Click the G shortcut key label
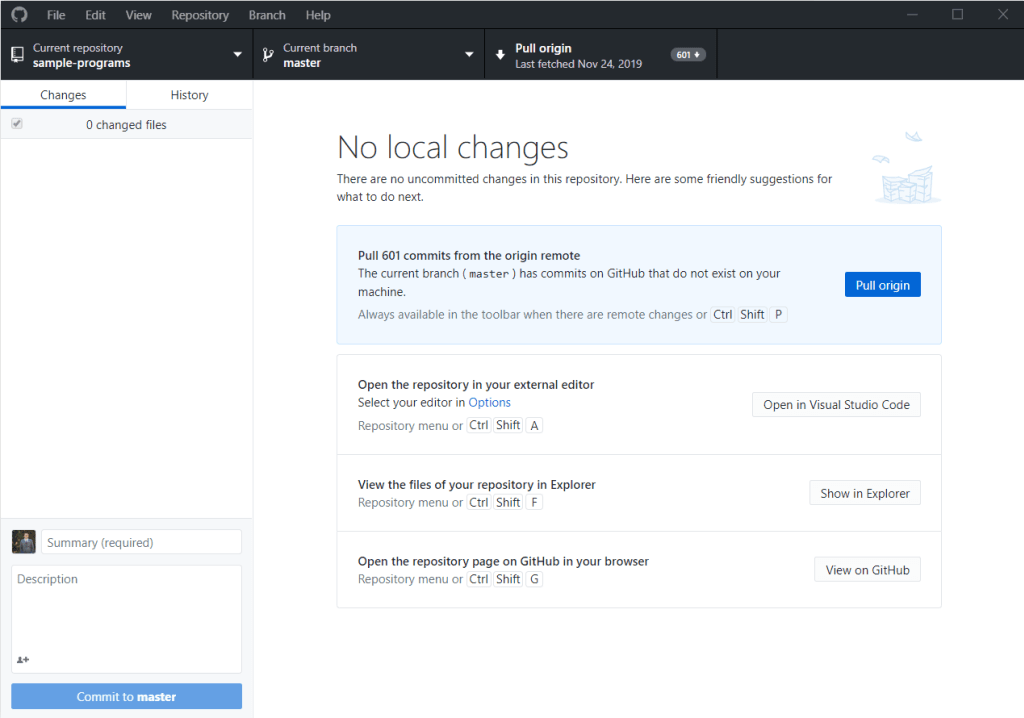This screenshot has height=718, width=1024. 534,579
